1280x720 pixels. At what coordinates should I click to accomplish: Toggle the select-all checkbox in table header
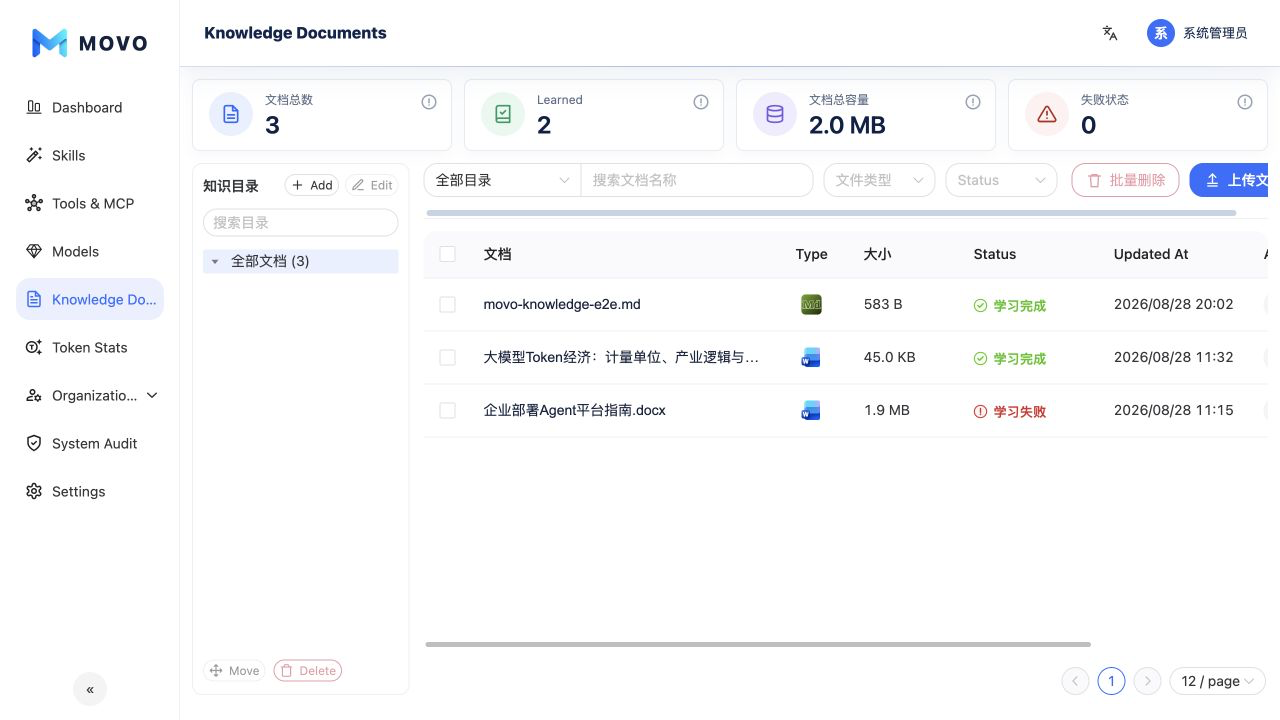click(447, 254)
